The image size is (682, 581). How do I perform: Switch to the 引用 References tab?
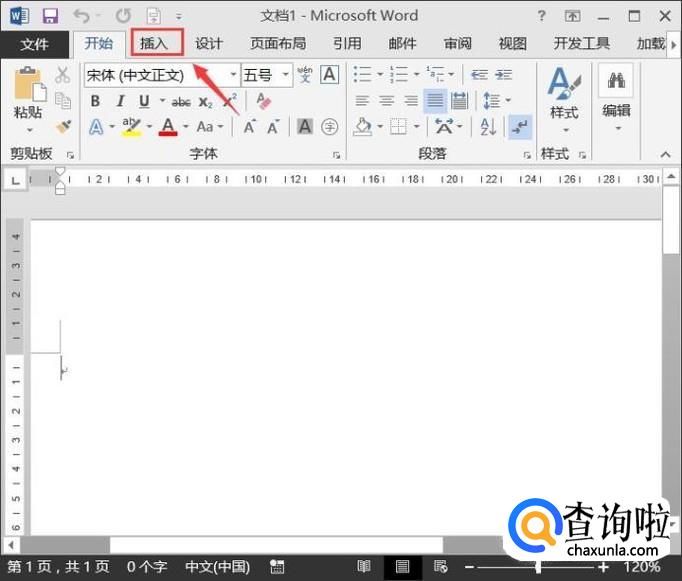tap(347, 43)
